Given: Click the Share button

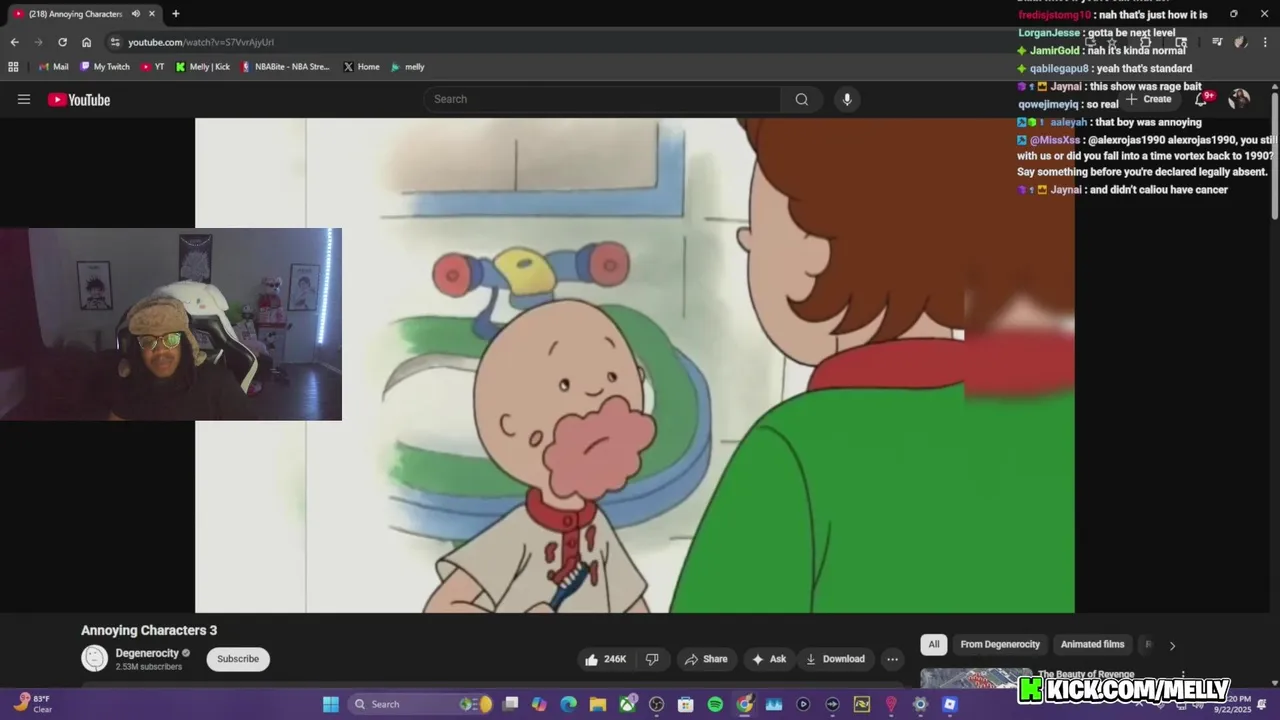Looking at the screenshot, I should tap(705, 659).
